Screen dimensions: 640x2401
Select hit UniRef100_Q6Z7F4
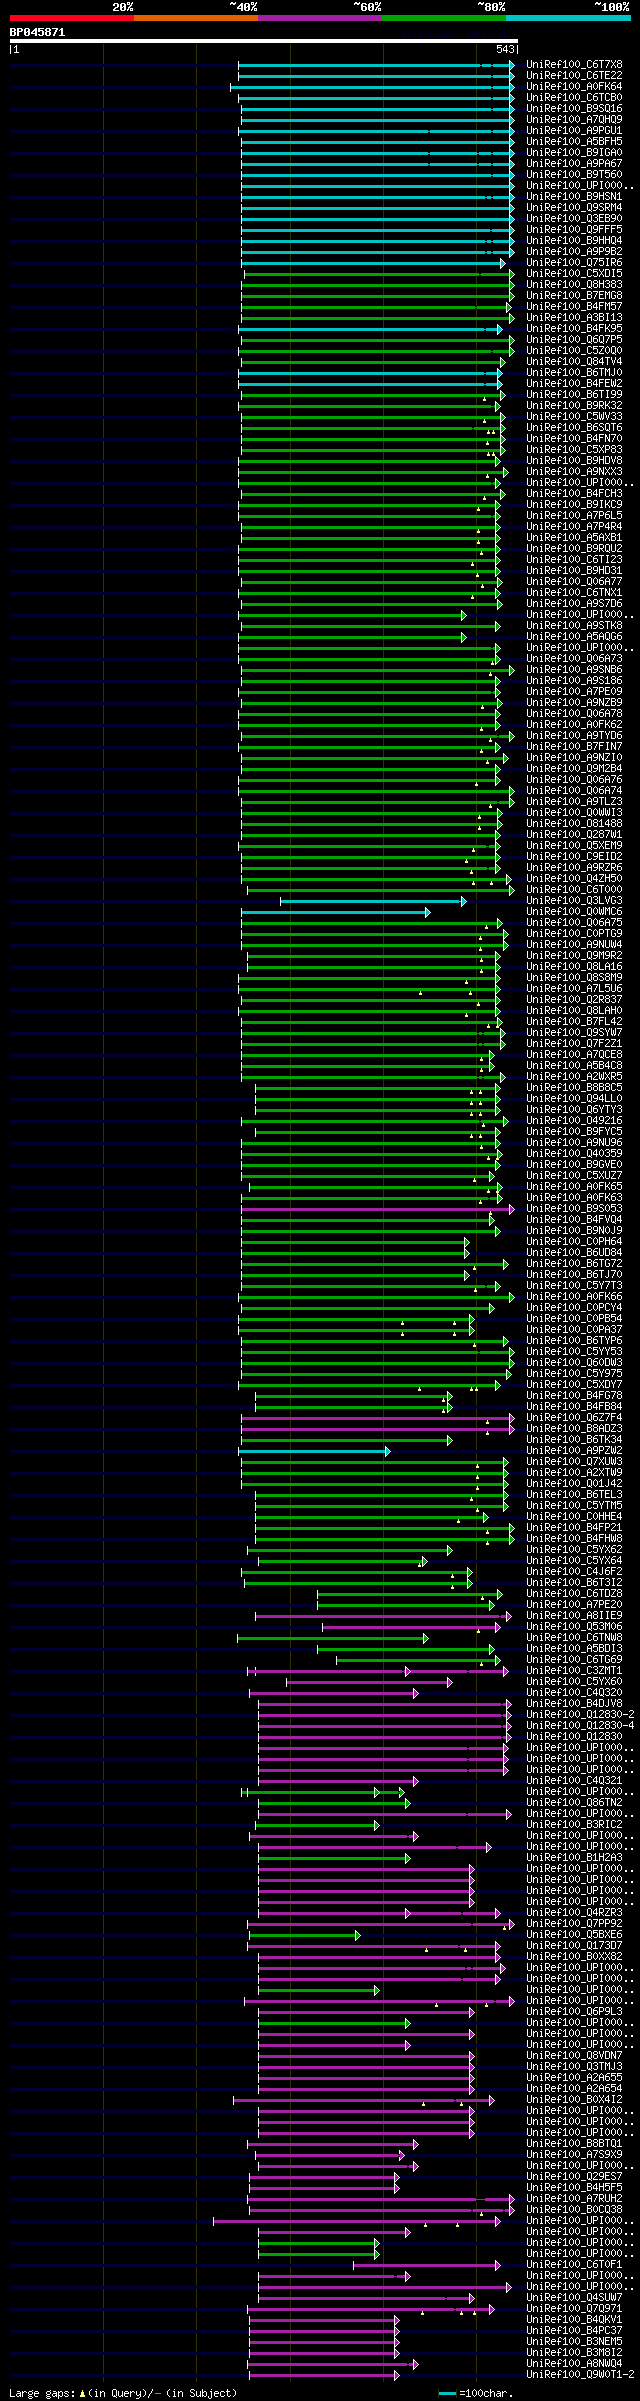(x=574, y=1417)
